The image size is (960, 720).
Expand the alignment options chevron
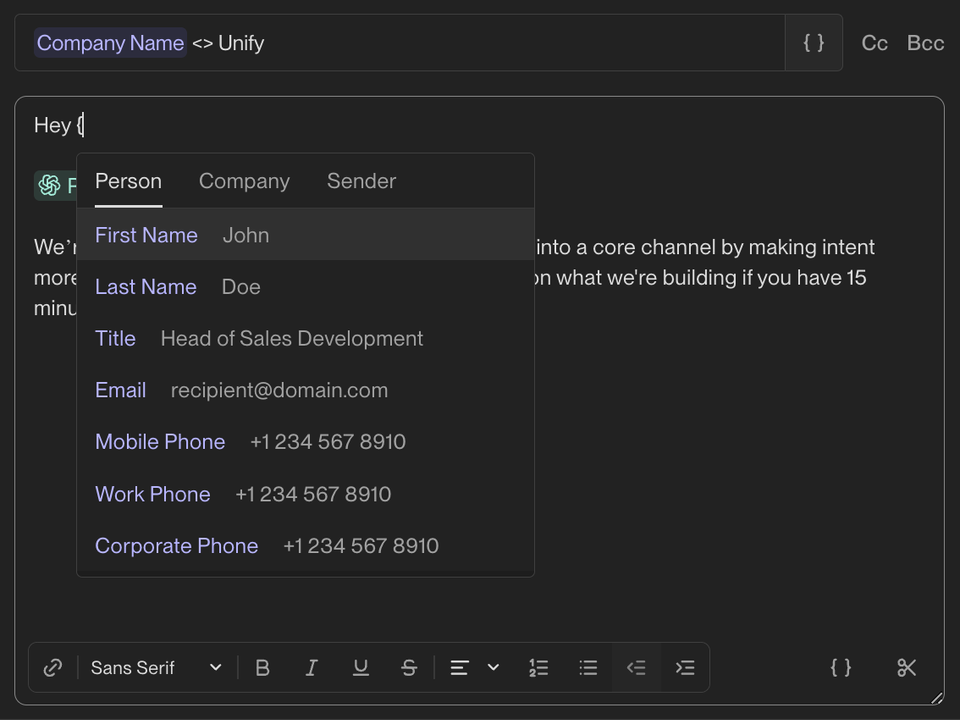[x=493, y=667]
